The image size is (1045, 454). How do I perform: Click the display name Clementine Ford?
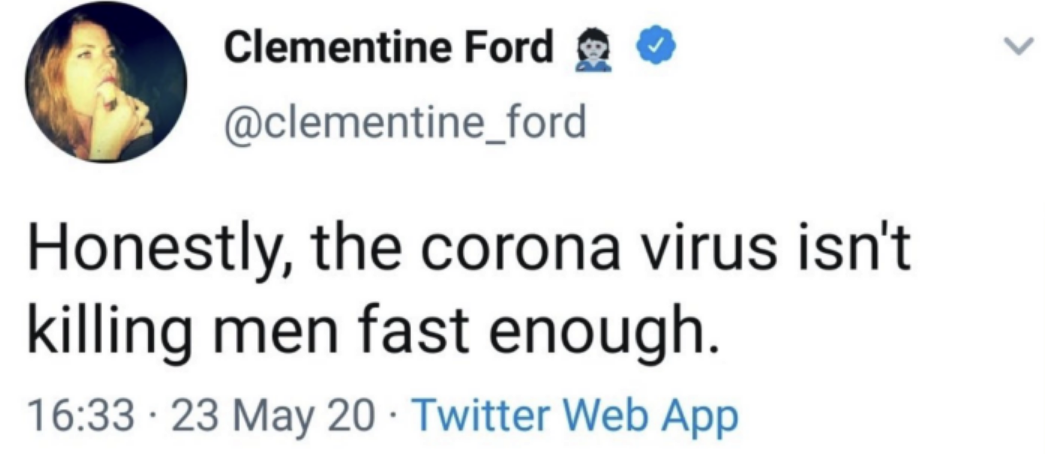(x=390, y=46)
